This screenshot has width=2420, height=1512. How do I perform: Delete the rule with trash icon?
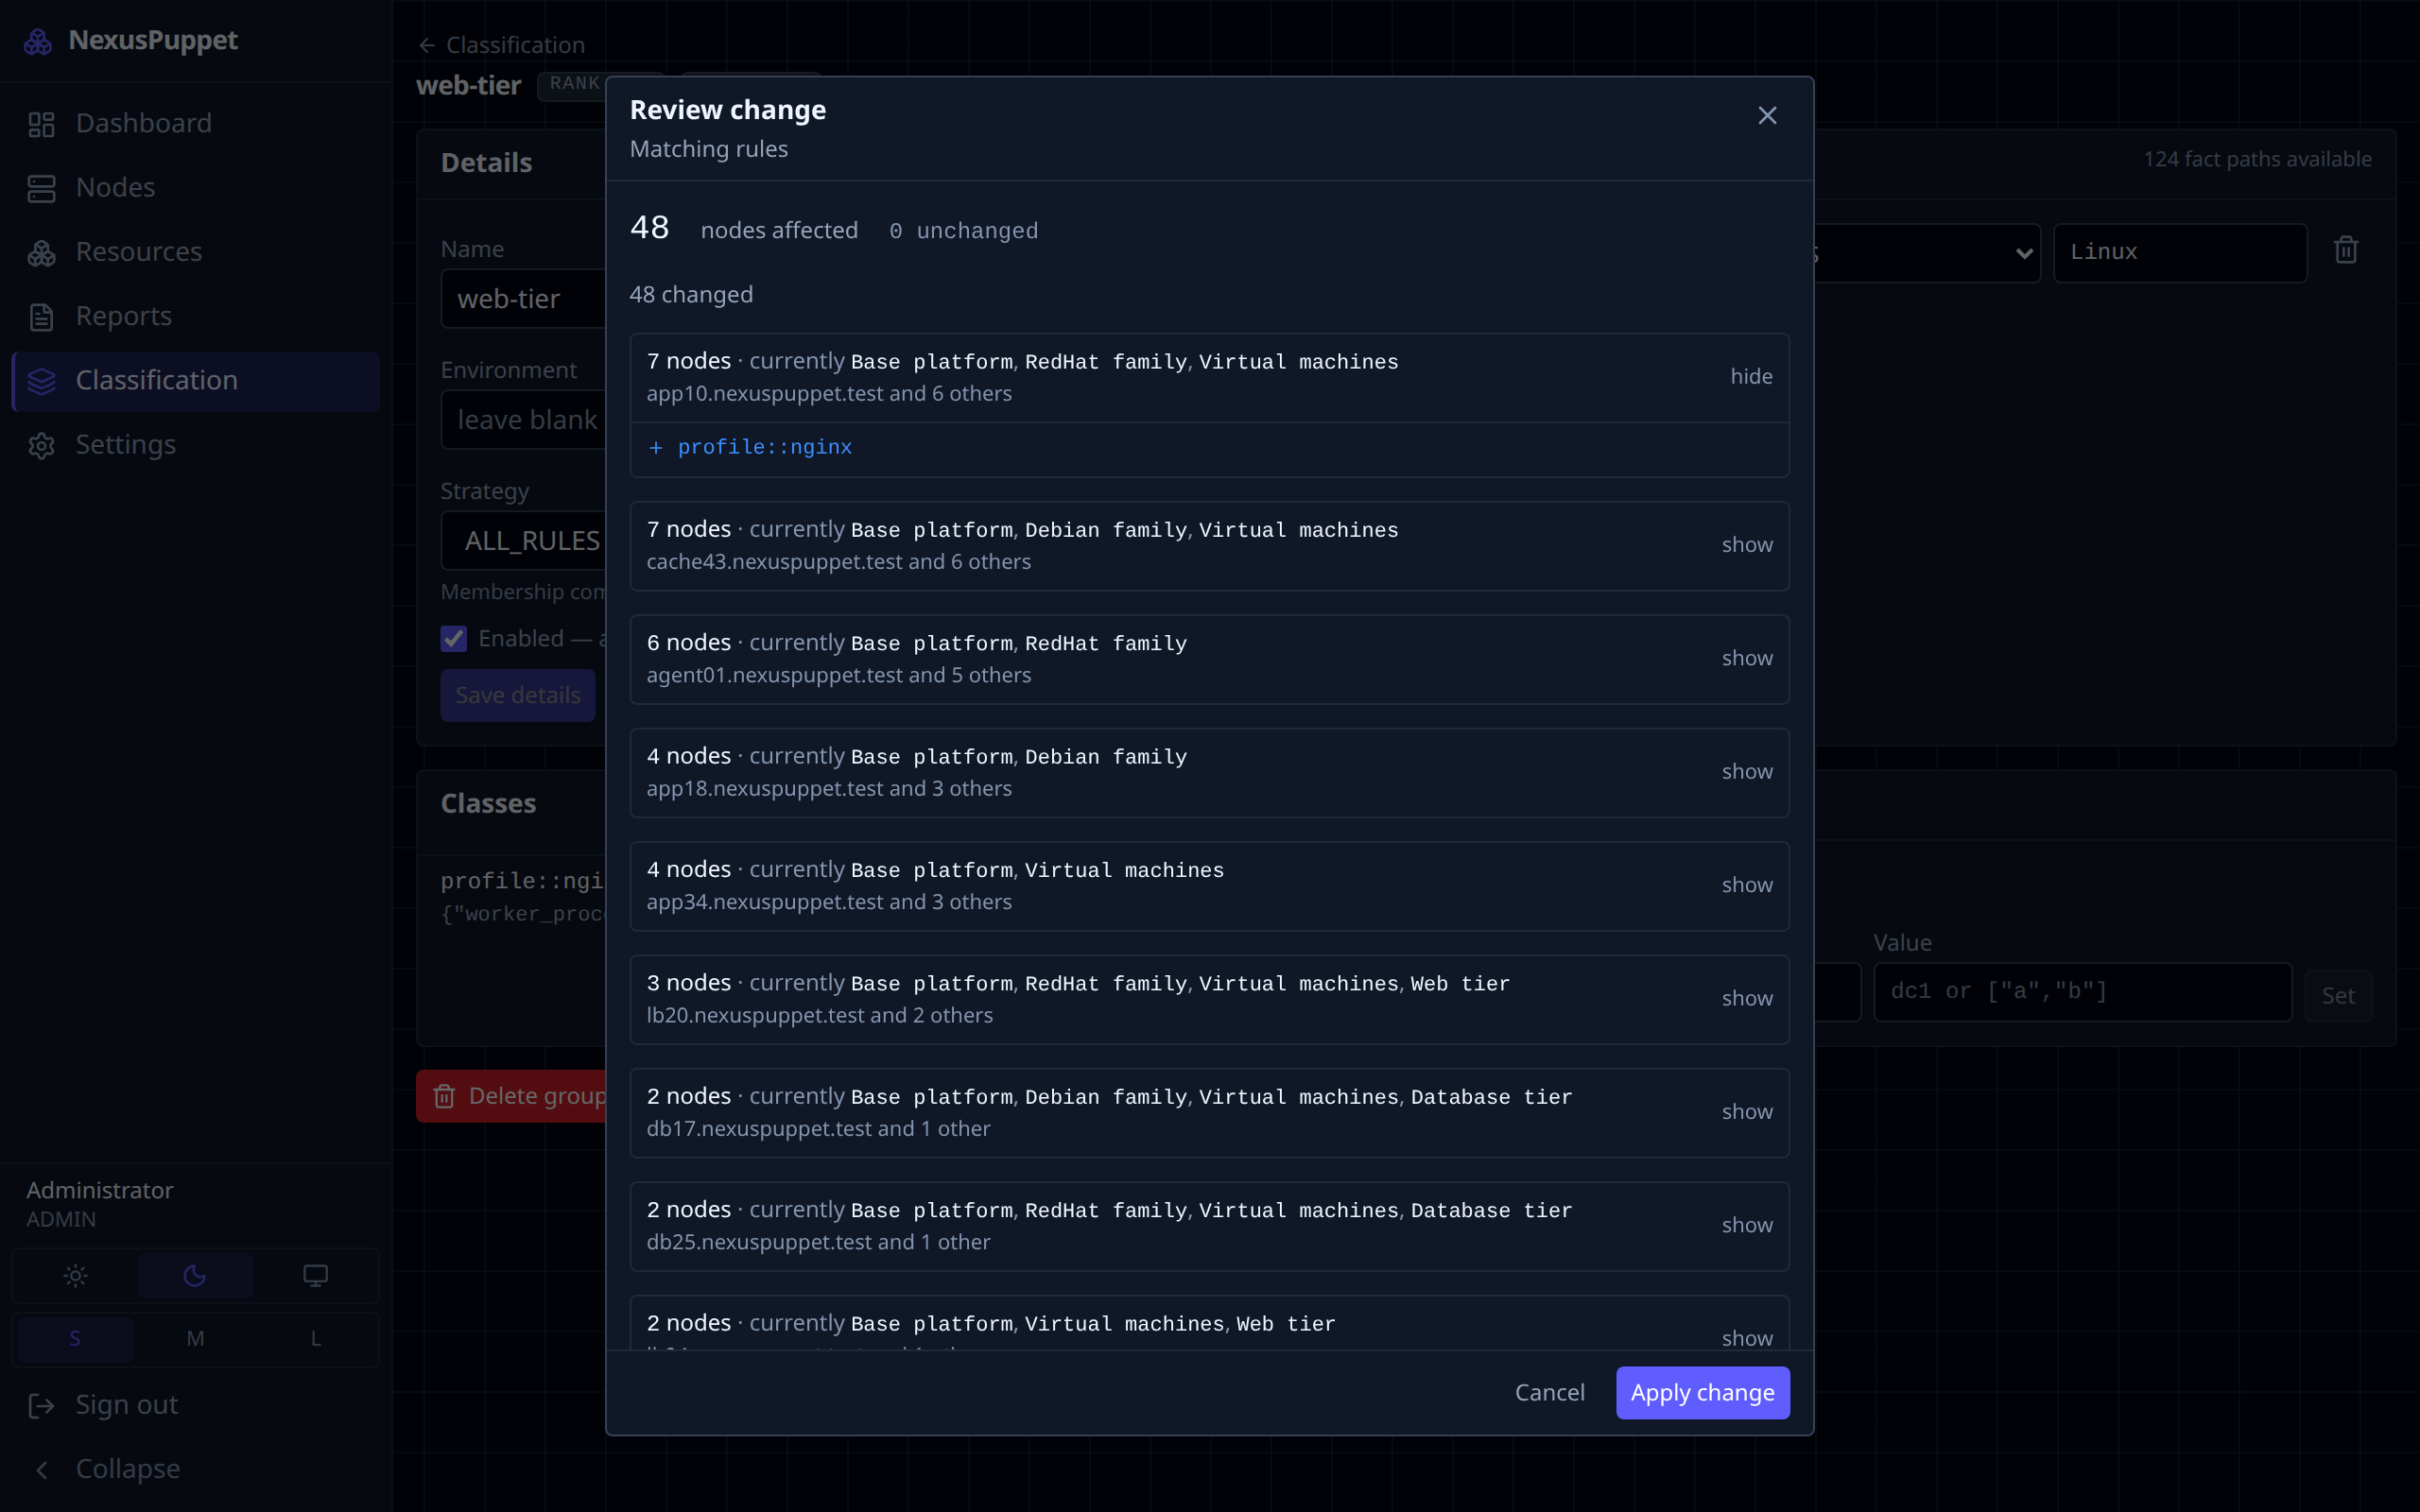pos(2345,251)
